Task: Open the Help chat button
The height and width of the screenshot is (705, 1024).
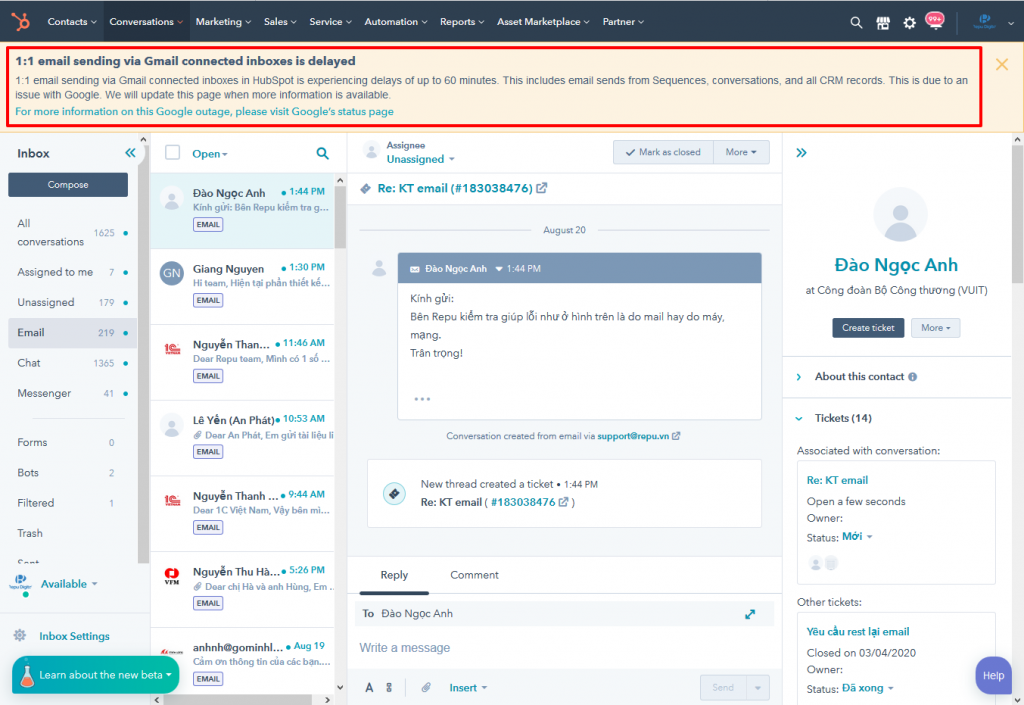Action: click(x=993, y=676)
